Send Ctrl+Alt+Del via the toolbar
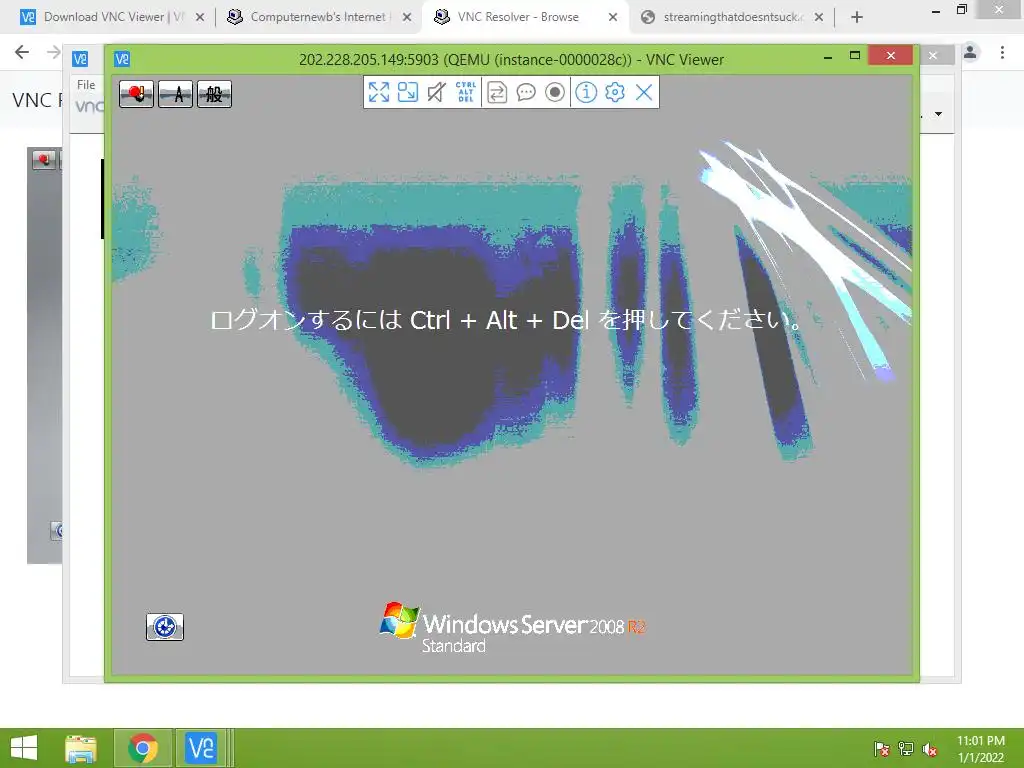1024x768 pixels. tap(466, 92)
